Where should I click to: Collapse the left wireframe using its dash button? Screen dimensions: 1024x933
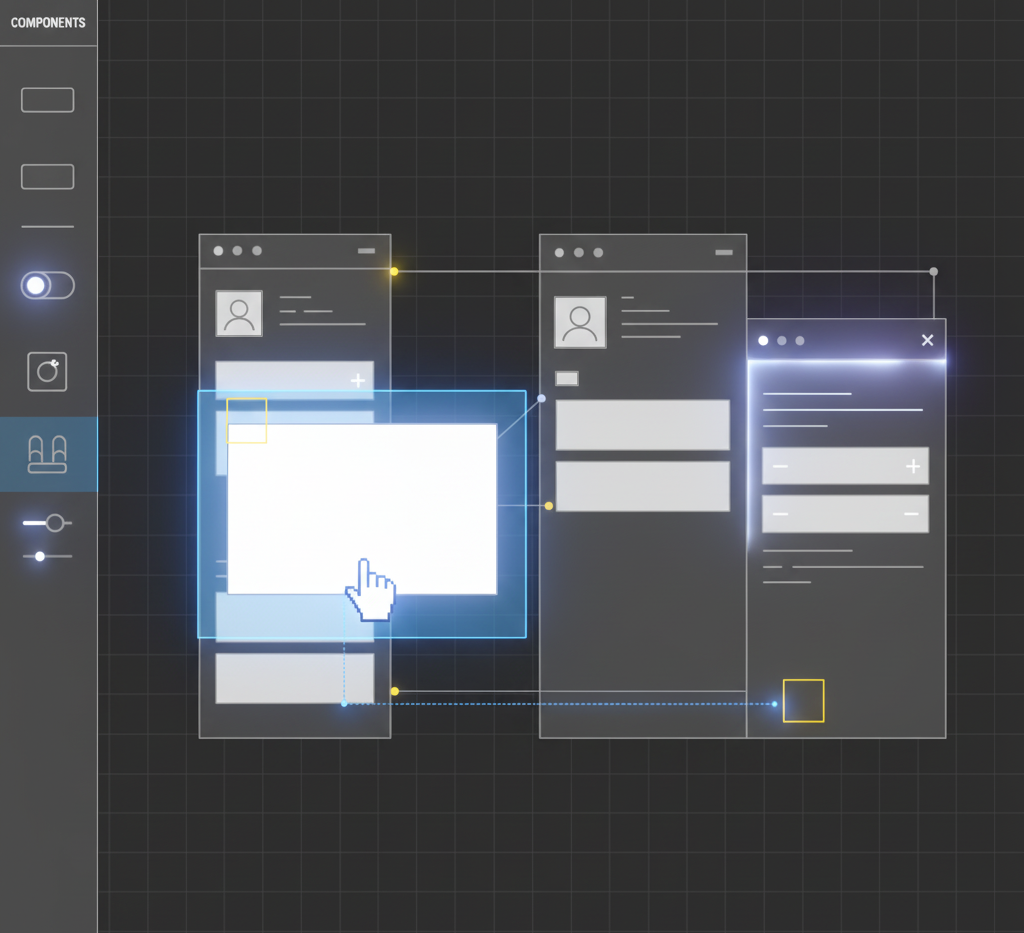366,251
